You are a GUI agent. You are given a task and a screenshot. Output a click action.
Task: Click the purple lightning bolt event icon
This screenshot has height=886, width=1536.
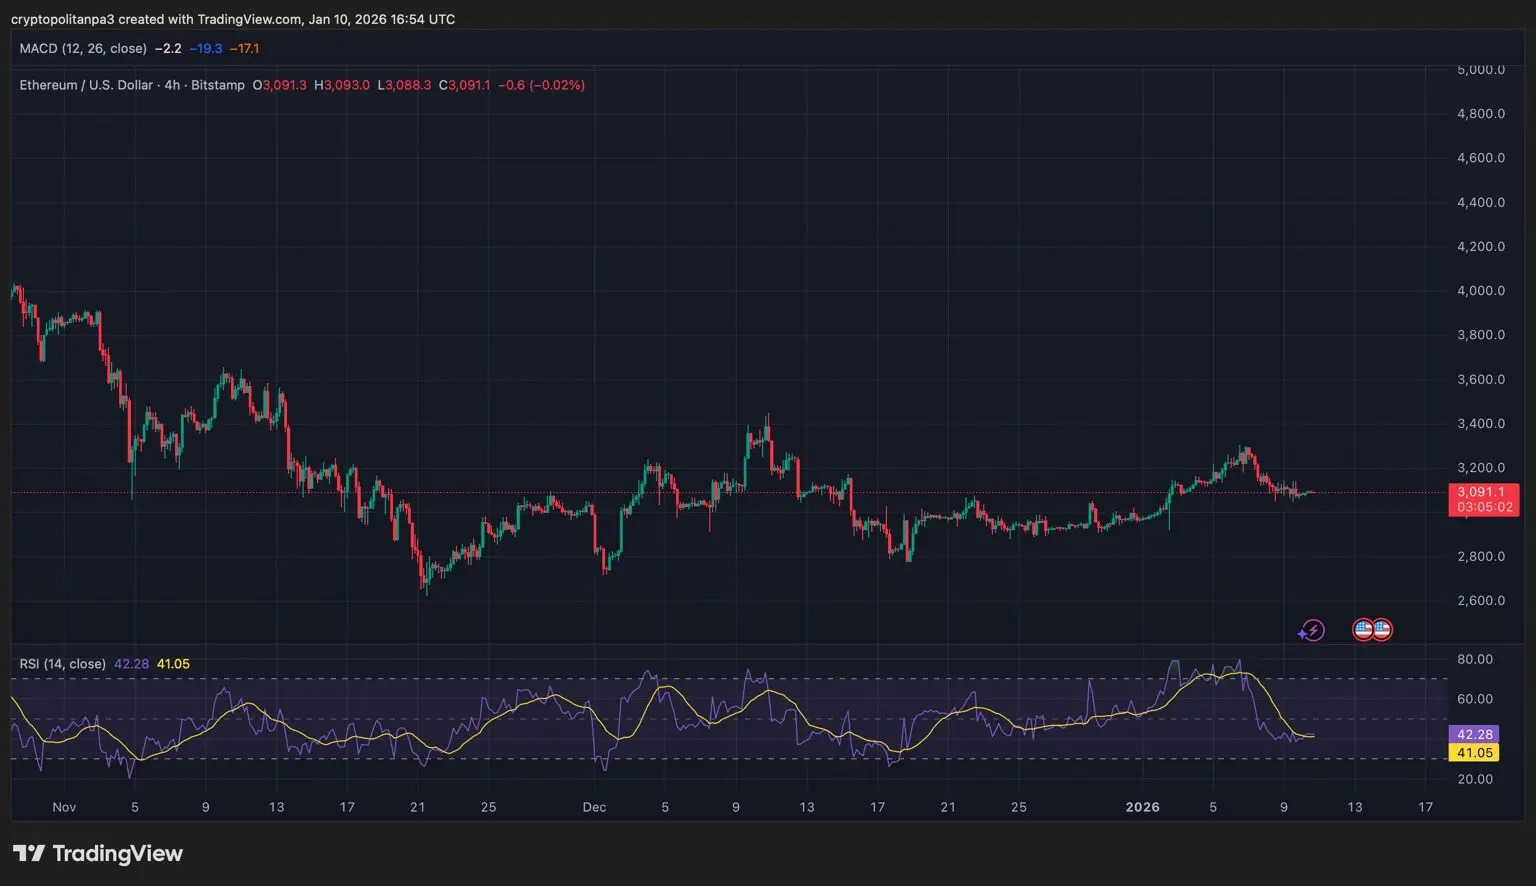1311,630
